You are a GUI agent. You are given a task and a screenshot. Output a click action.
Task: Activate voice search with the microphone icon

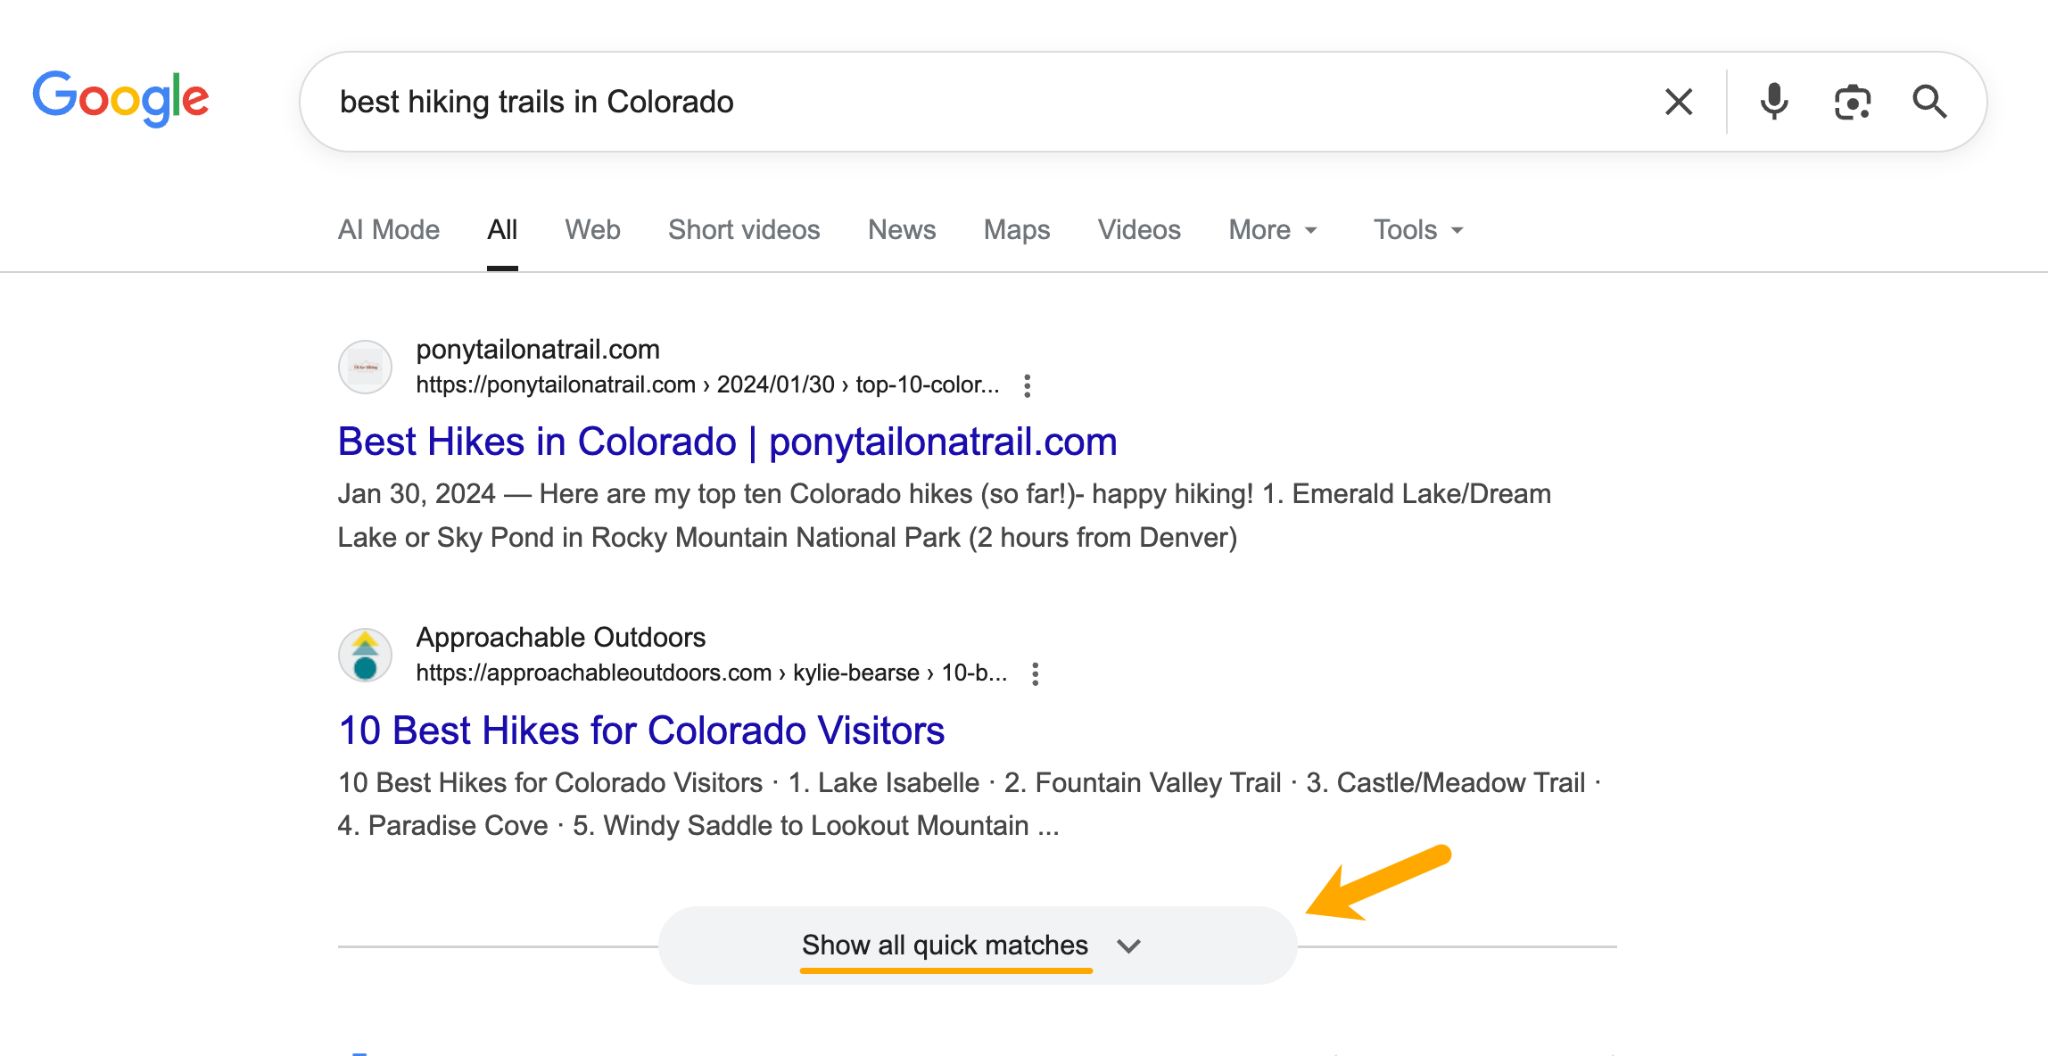[x=1773, y=101]
